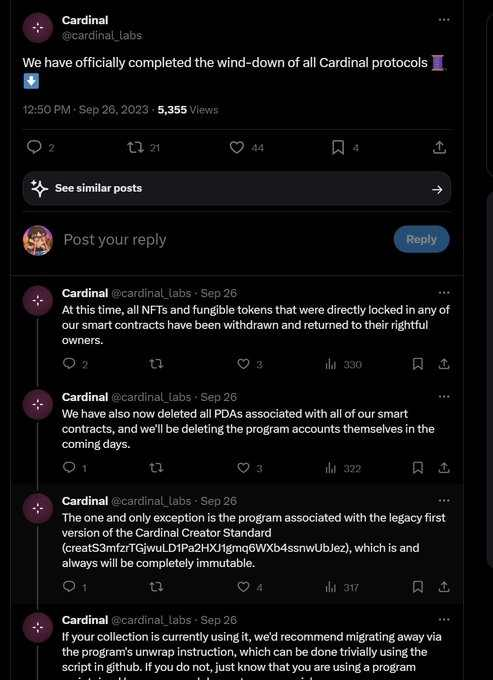Bookmark the reply about deleted PDAs
Screen dimensions: 493x680
(x=418, y=468)
